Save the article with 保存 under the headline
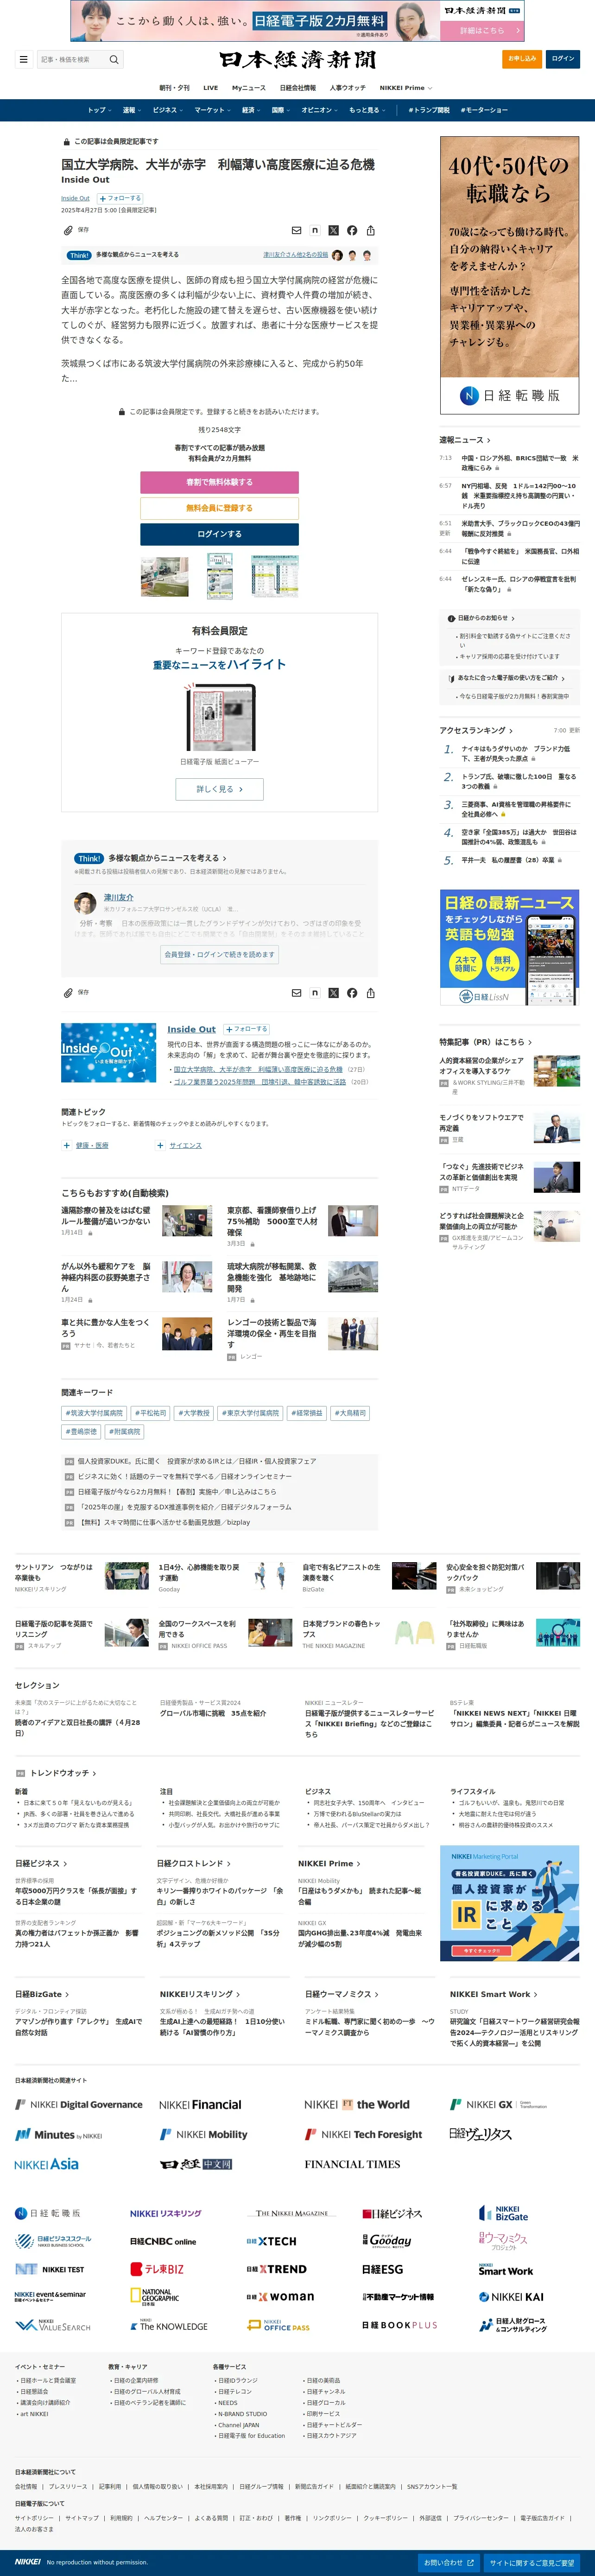This screenshot has height=2576, width=595. pyautogui.click(x=76, y=230)
